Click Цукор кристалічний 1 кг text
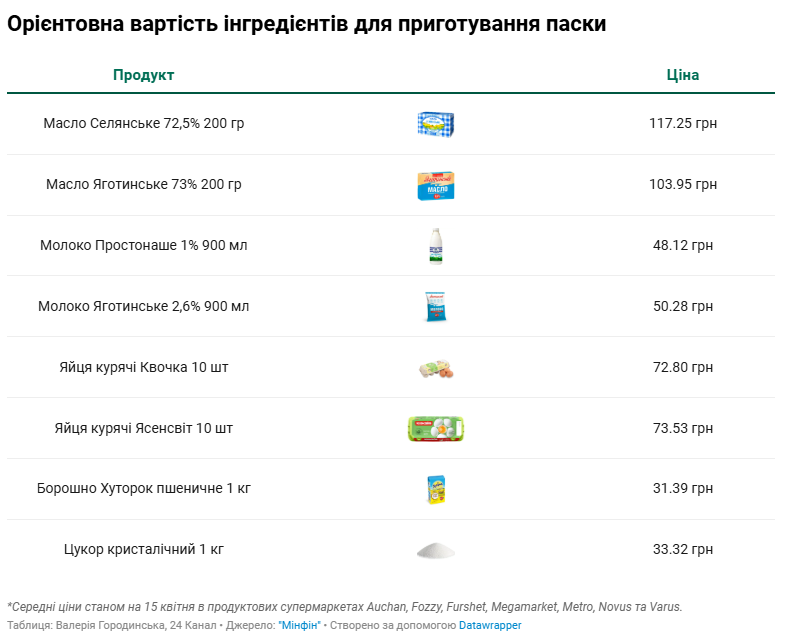 coord(143,550)
